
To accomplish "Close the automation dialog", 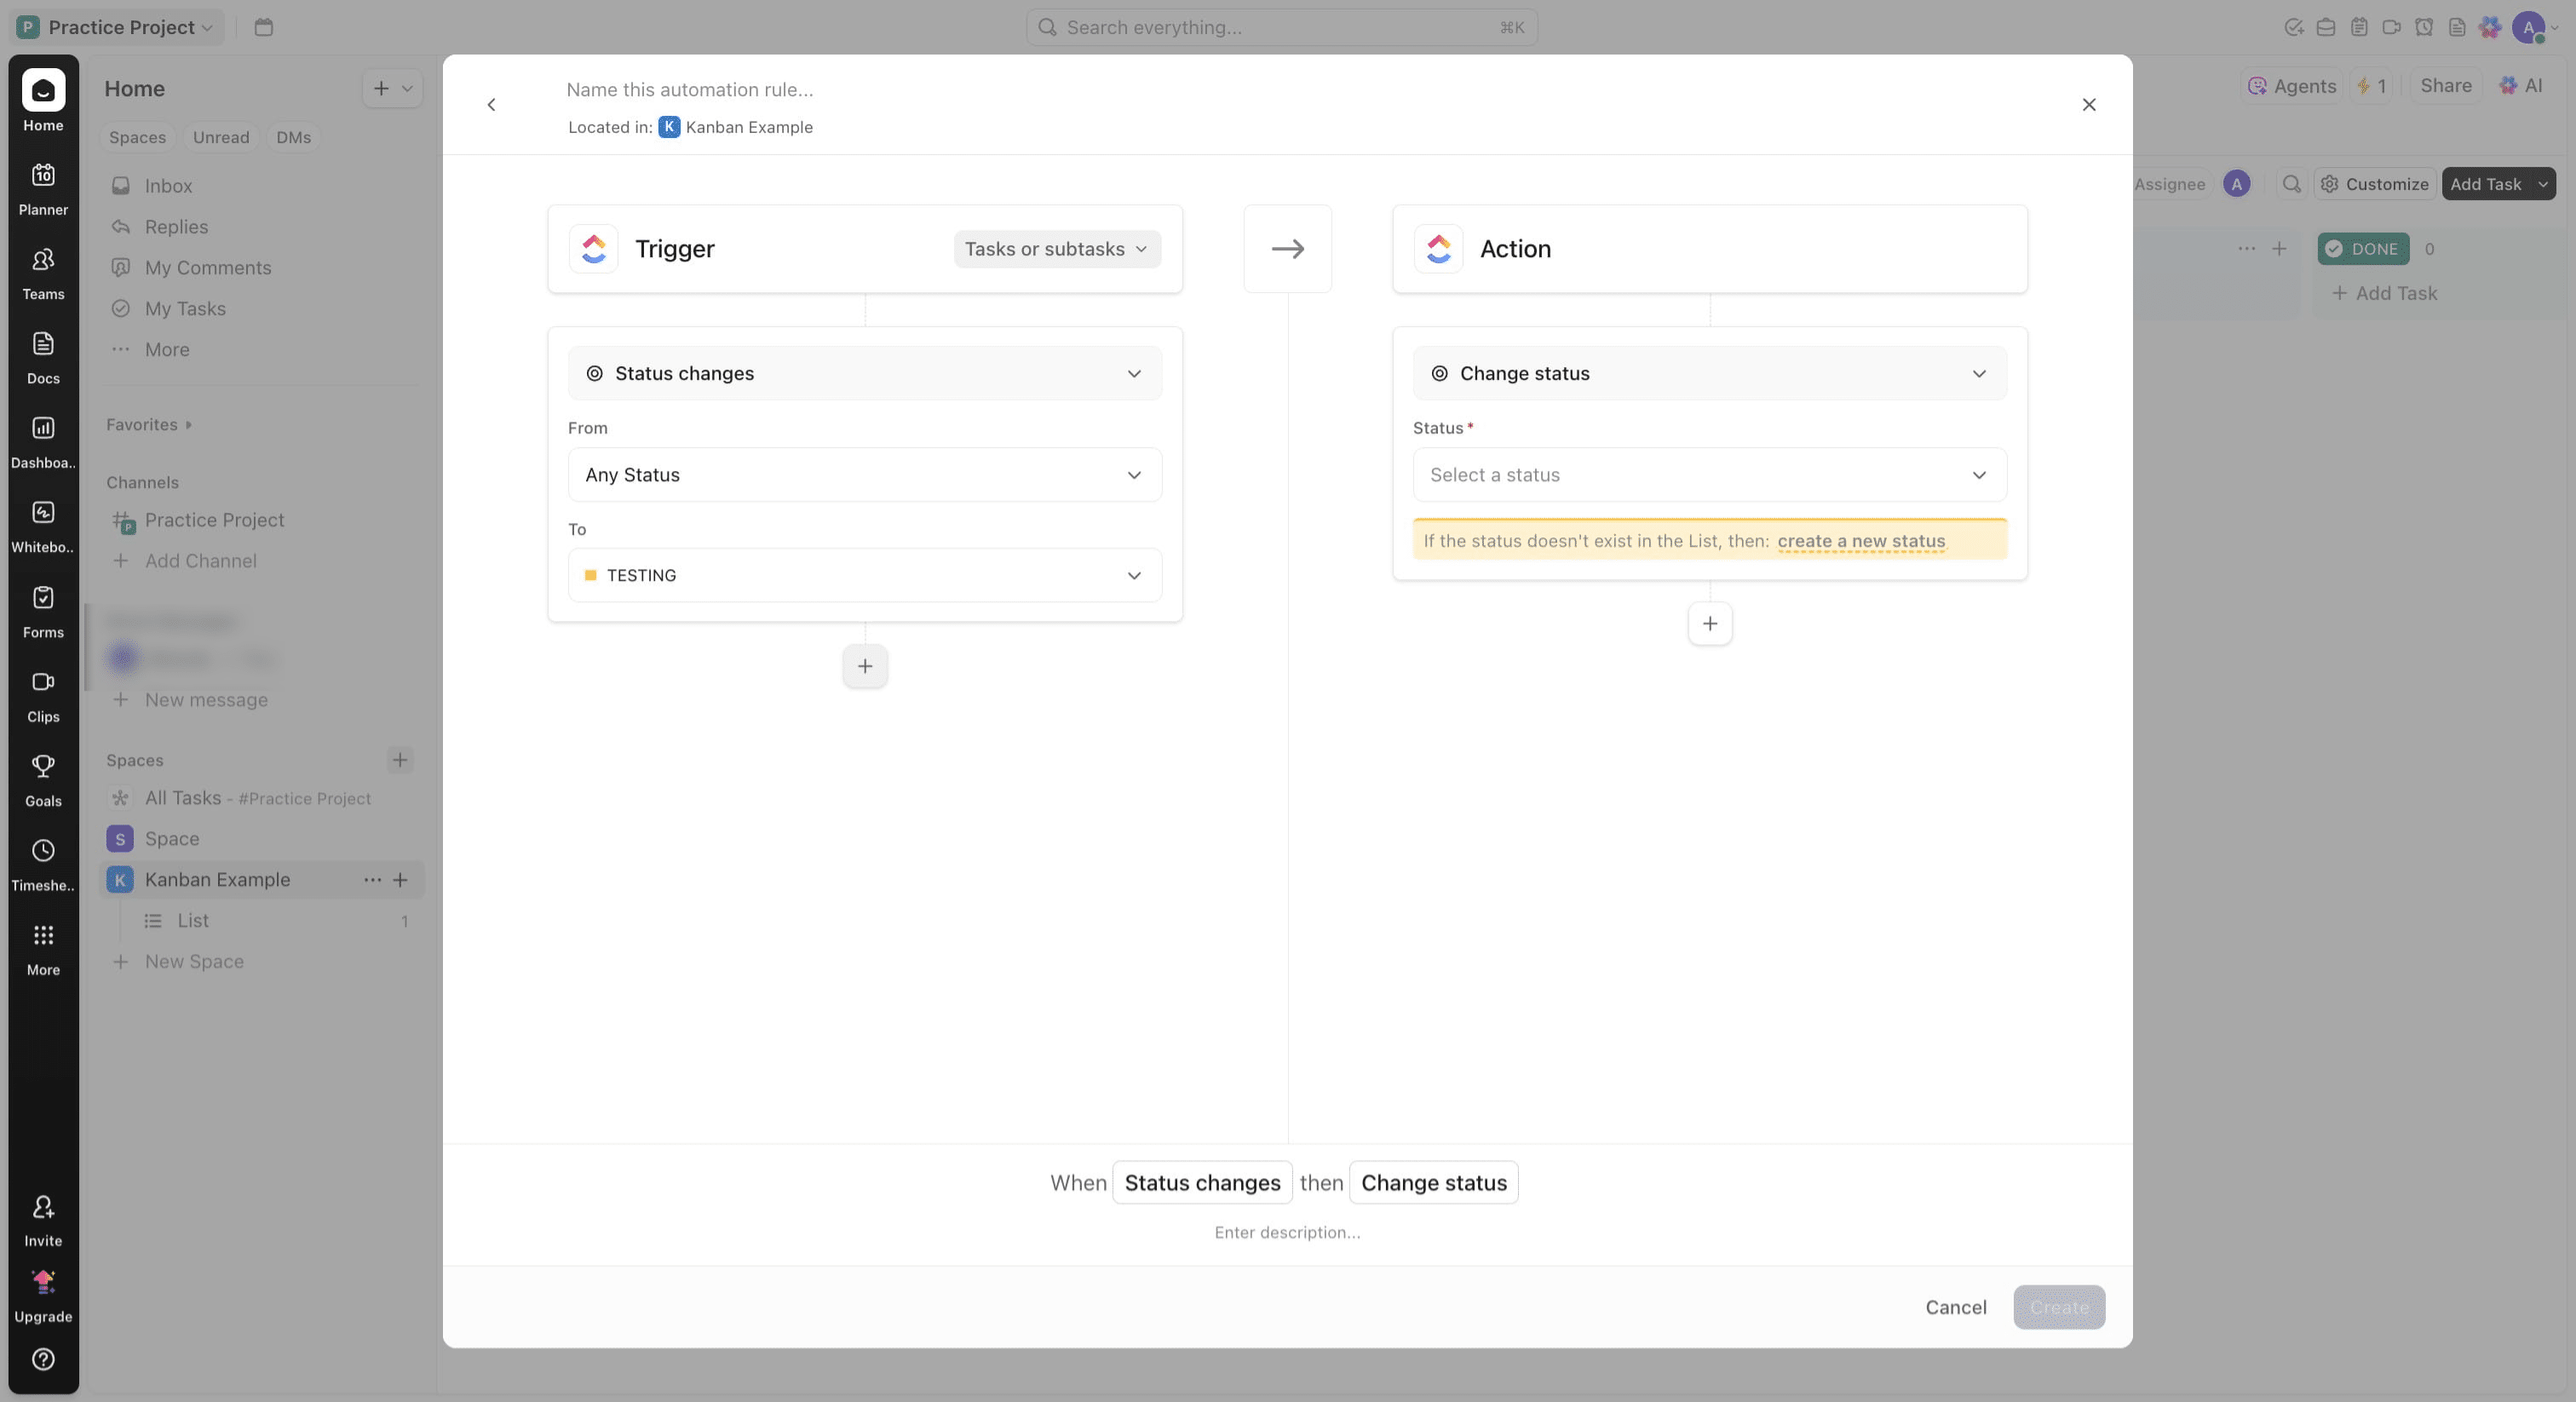I will [2088, 105].
